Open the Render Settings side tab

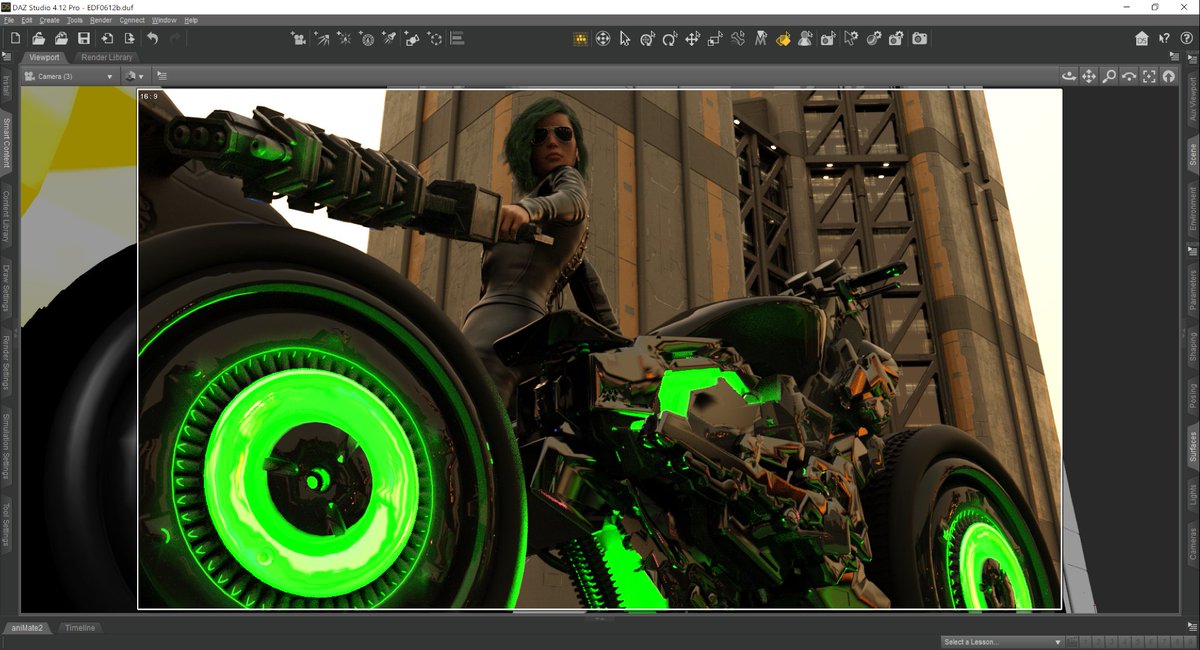(6, 363)
